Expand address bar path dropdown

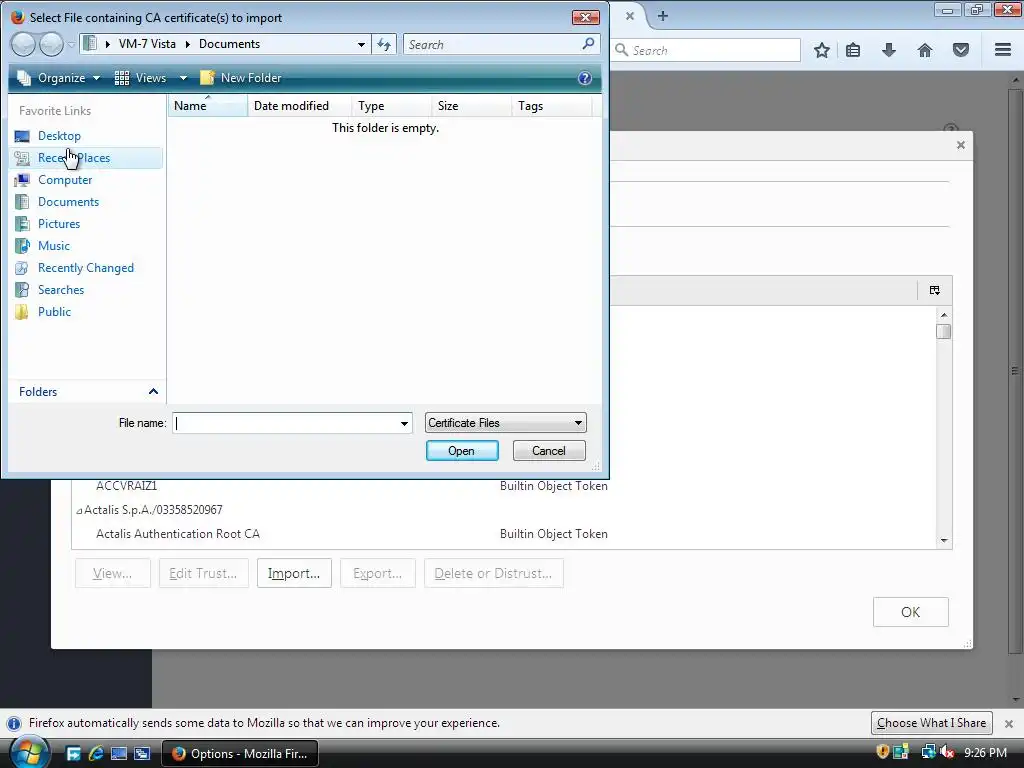[361, 44]
